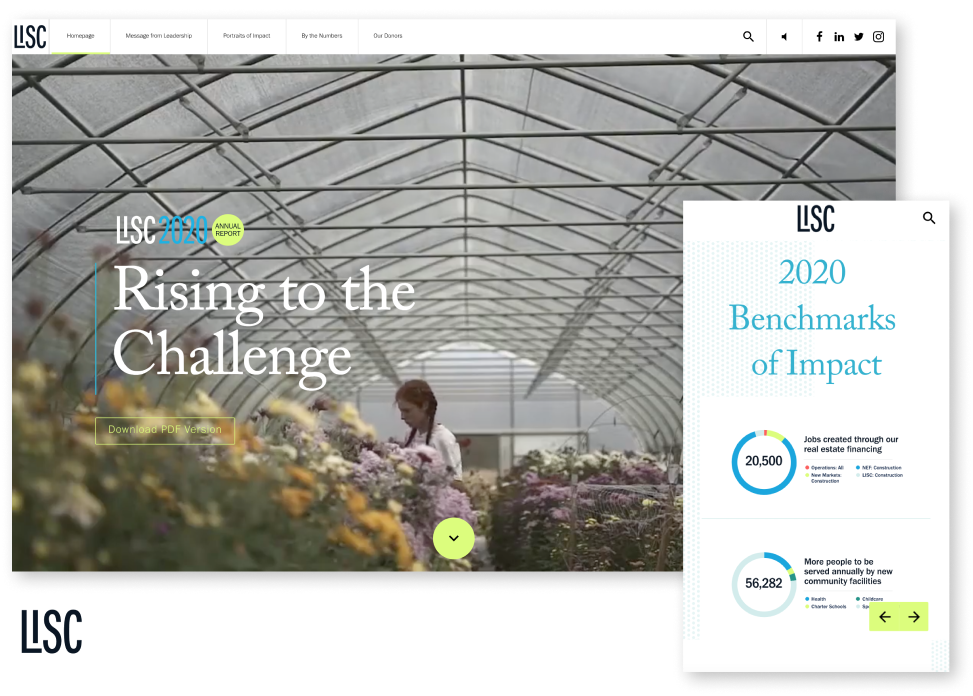Open the search icon in the top navigation
Image resolution: width=973 pixels, height=696 pixels.
click(x=747, y=36)
